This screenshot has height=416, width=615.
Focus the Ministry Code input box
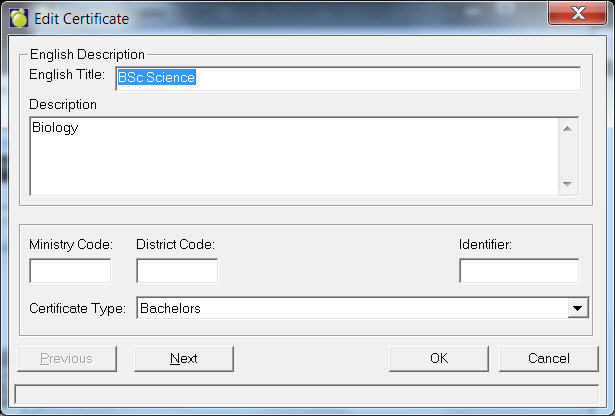(x=70, y=271)
